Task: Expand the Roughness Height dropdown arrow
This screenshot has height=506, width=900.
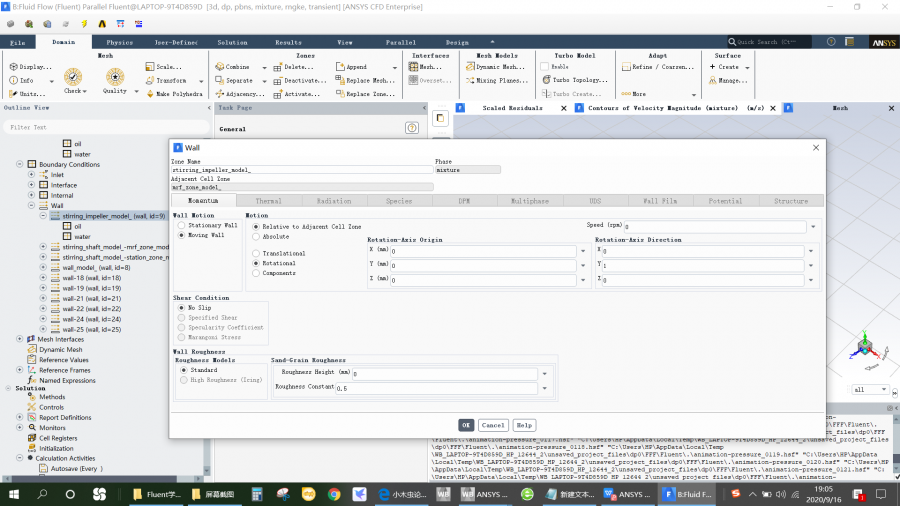Action: click(x=543, y=373)
